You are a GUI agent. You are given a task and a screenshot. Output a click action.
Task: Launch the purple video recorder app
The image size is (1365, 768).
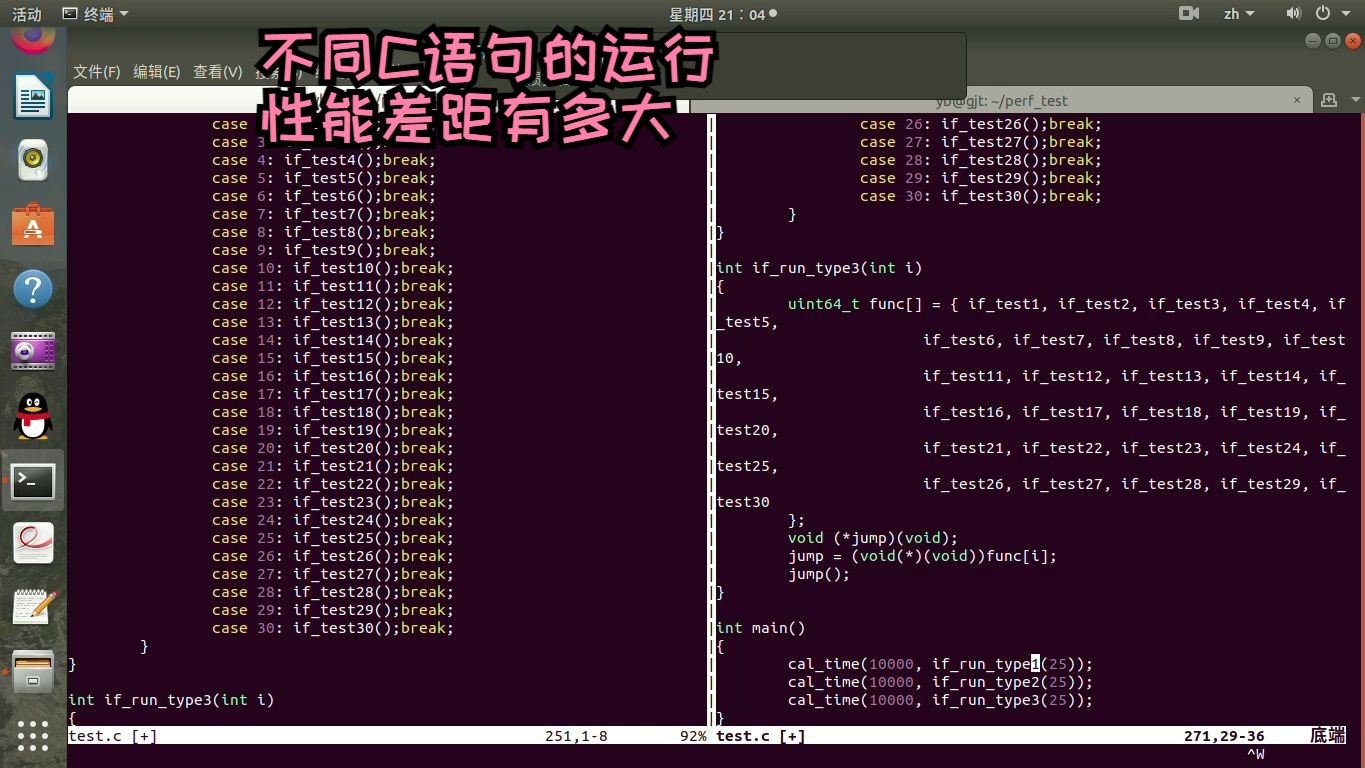click(33, 352)
